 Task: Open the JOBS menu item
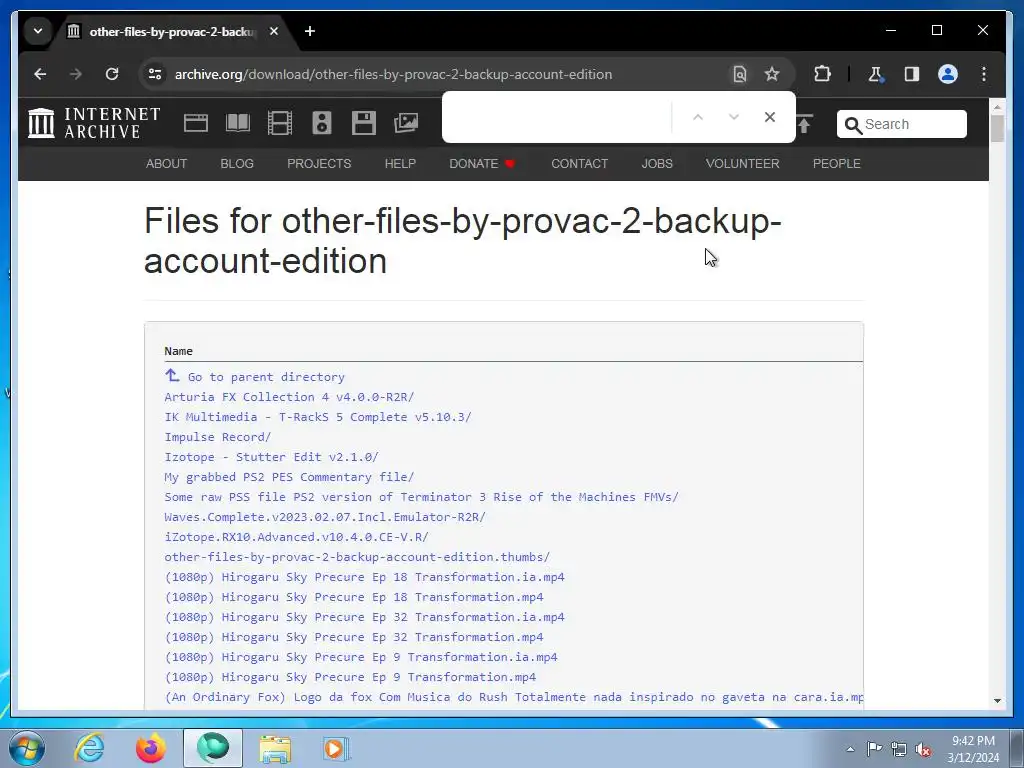657,164
